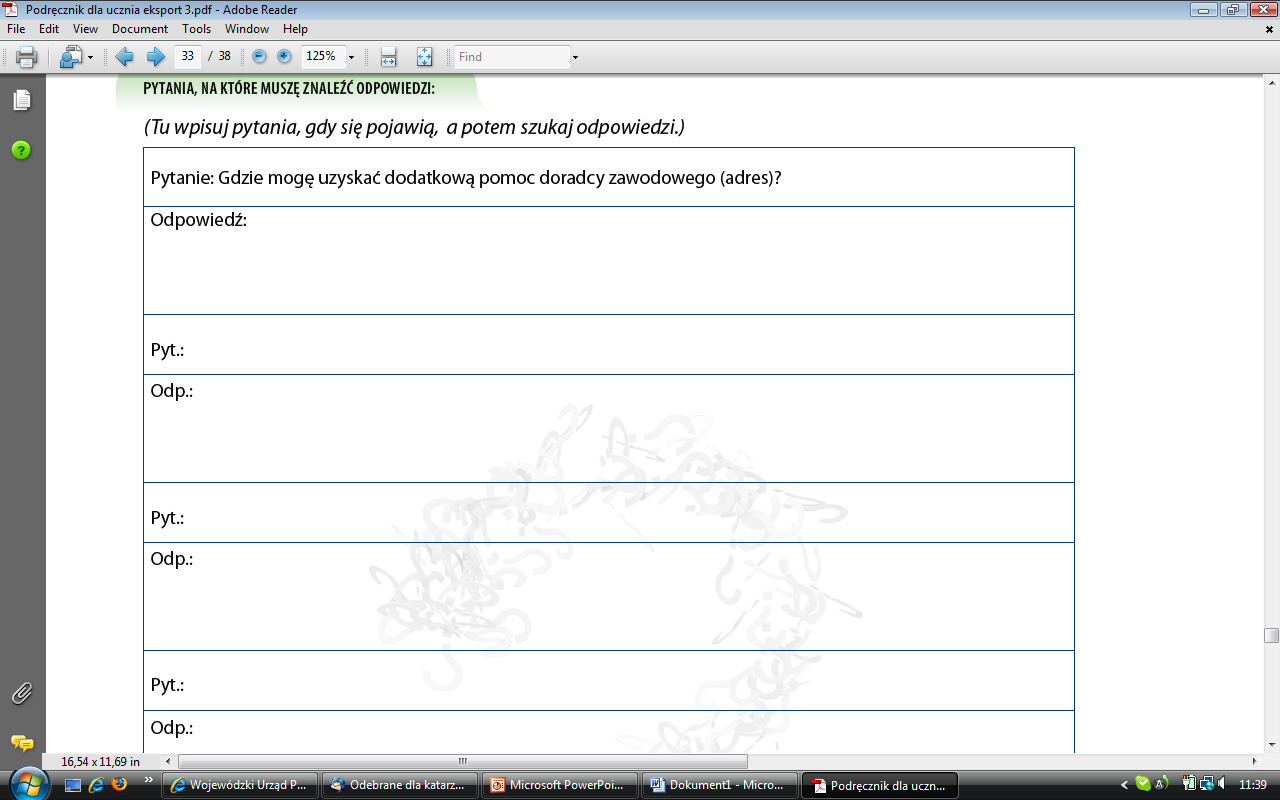Click the 125% zoom value field
The width and height of the screenshot is (1280, 800).
322,56
